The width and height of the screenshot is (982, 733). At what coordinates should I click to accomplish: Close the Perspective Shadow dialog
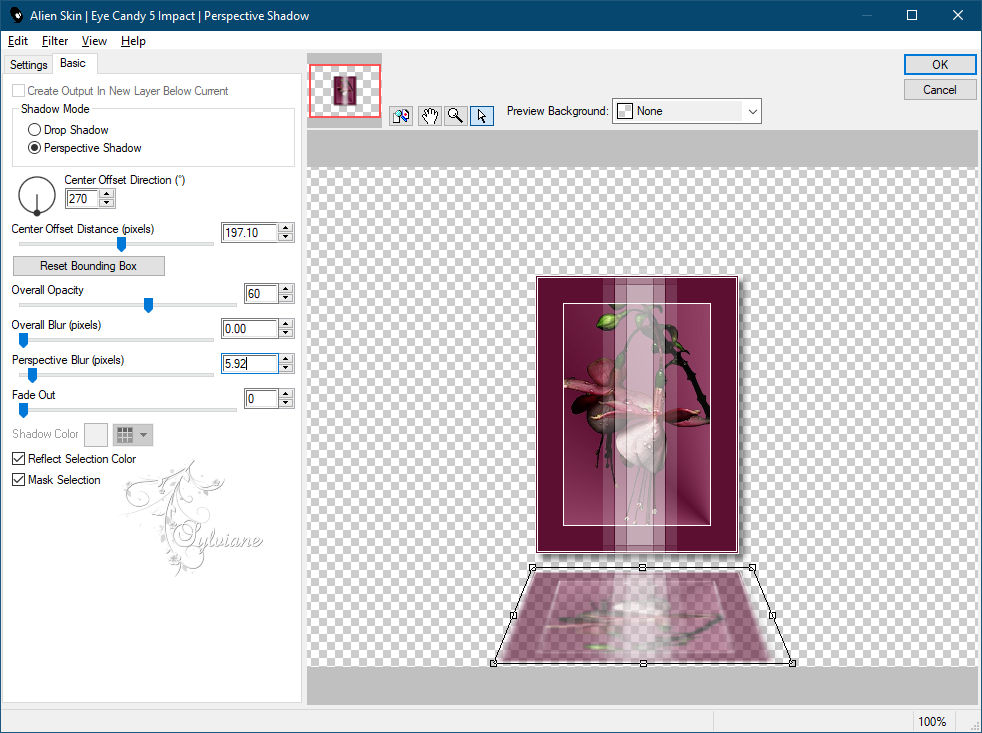point(958,15)
